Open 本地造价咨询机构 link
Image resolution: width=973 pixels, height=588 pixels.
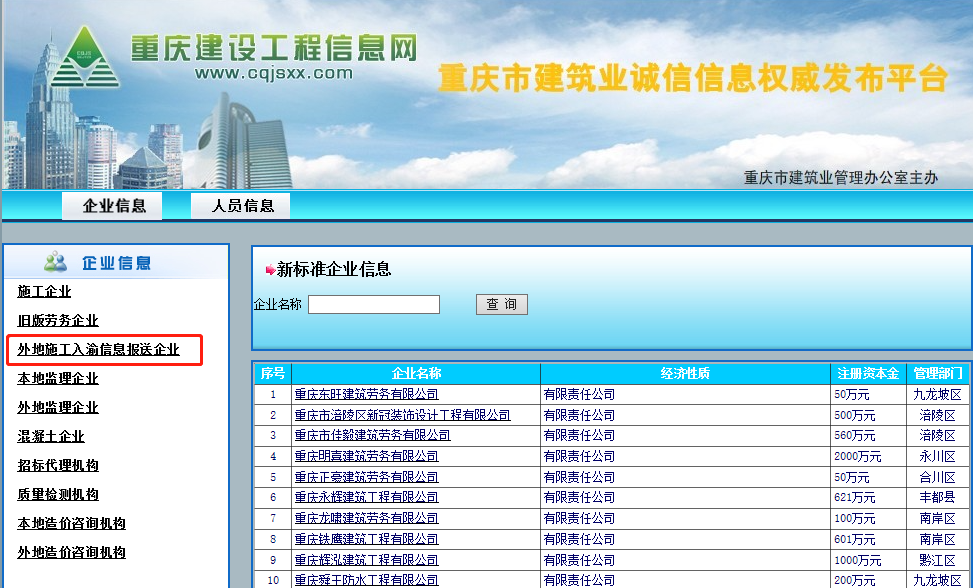[x=71, y=524]
